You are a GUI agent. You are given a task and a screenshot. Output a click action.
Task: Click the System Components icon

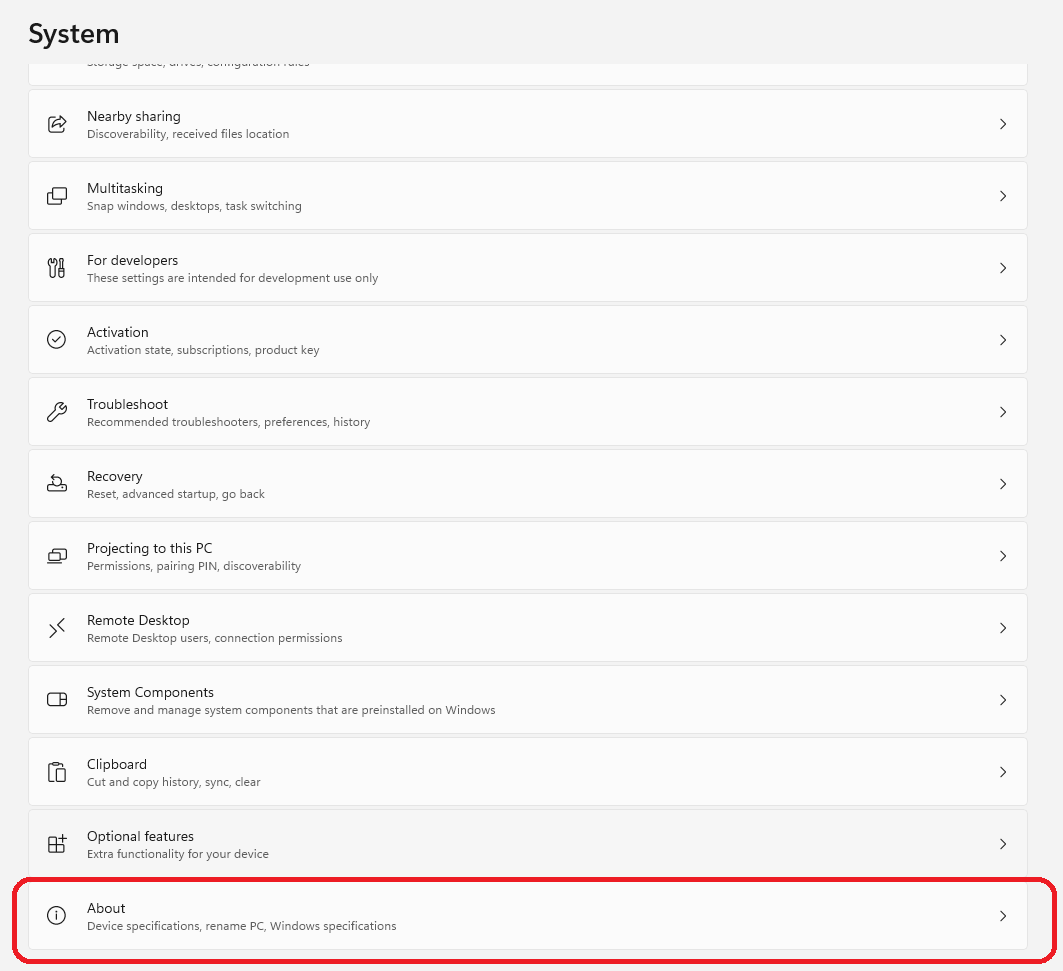point(57,700)
